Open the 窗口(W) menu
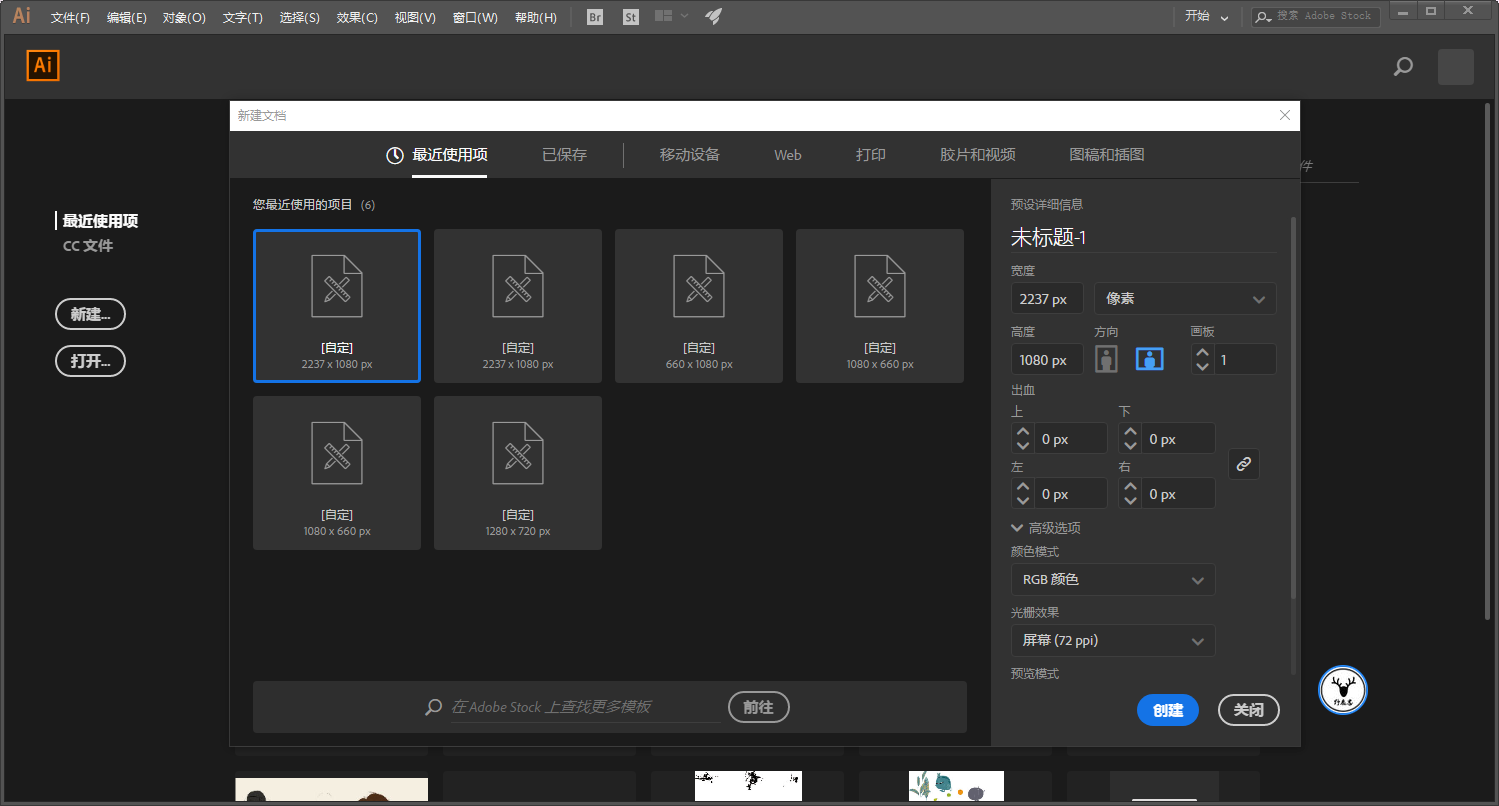1499x806 pixels. (475, 17)
